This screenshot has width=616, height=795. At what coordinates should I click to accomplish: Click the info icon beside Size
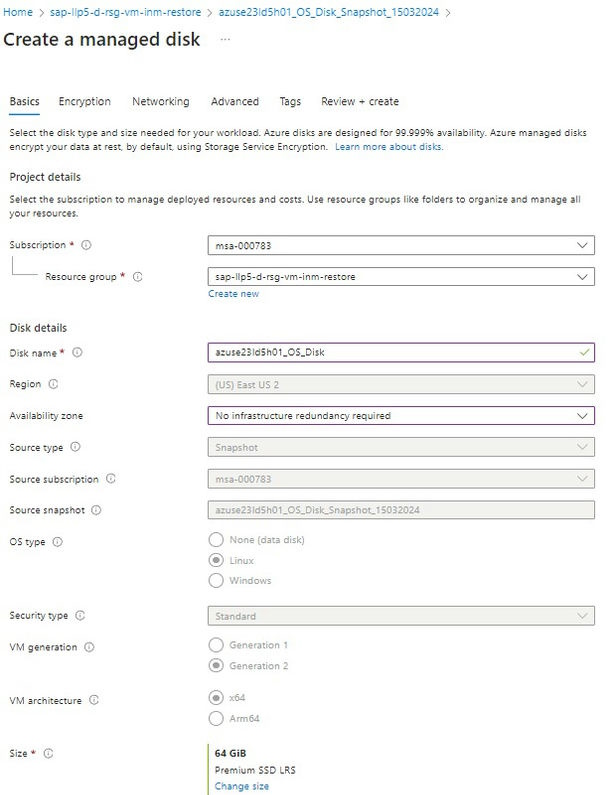click(47, 753)
